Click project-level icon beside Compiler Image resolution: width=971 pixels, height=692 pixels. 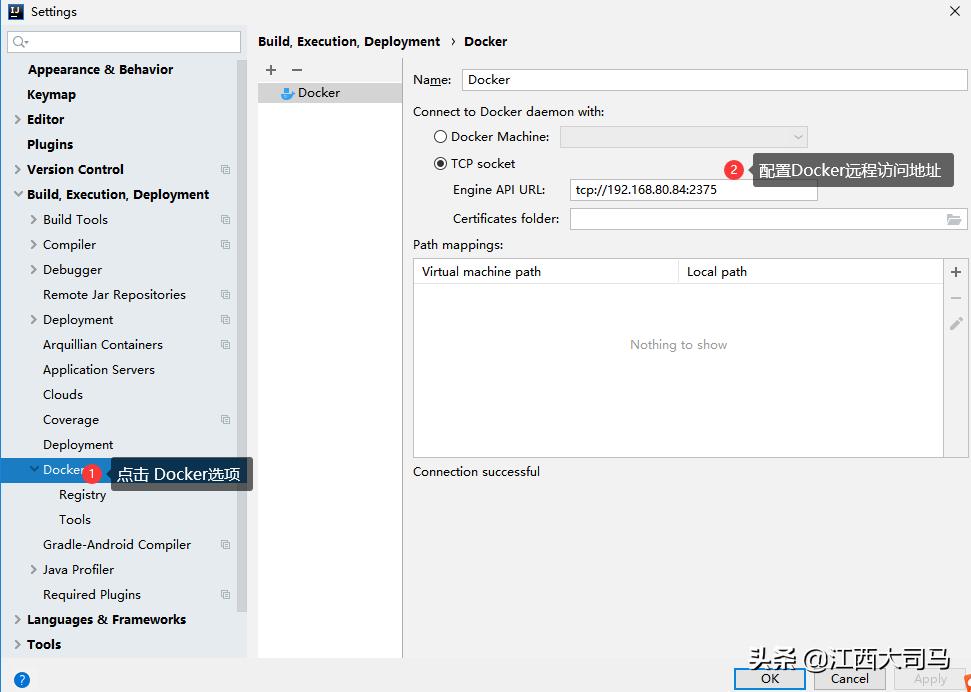point(225,245)
